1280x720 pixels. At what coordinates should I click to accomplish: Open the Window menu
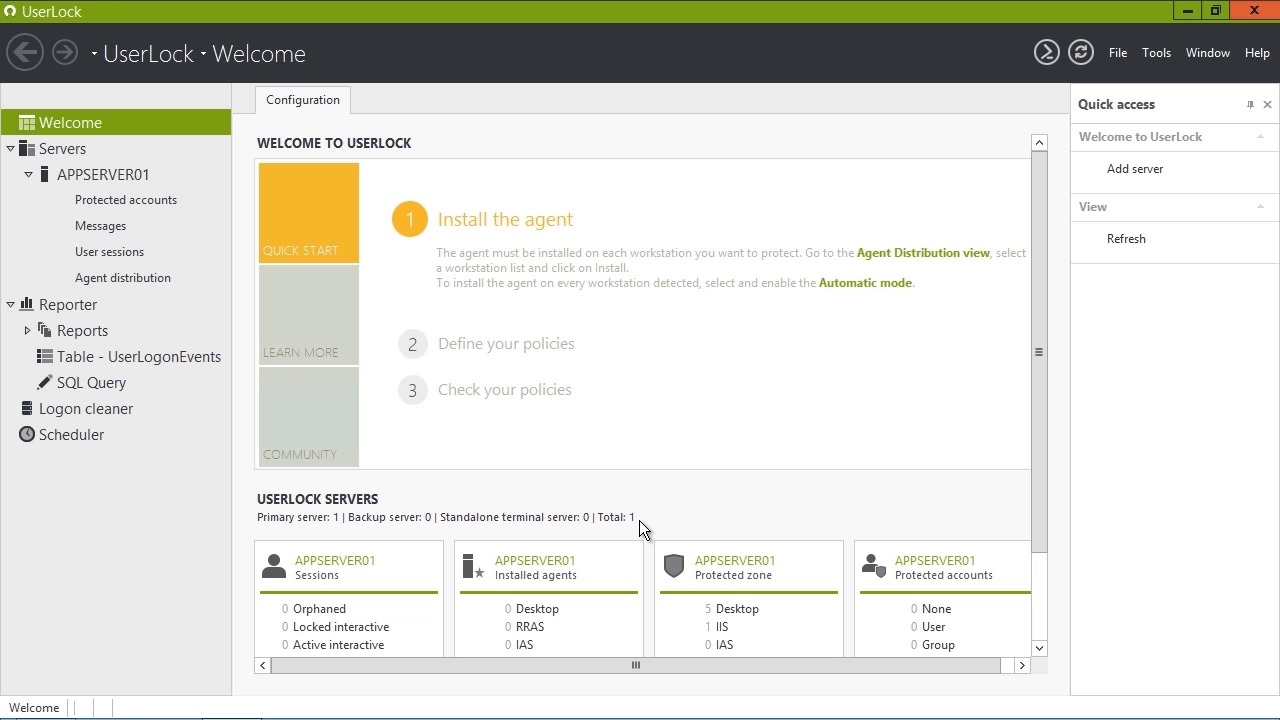pos(1208,53)
